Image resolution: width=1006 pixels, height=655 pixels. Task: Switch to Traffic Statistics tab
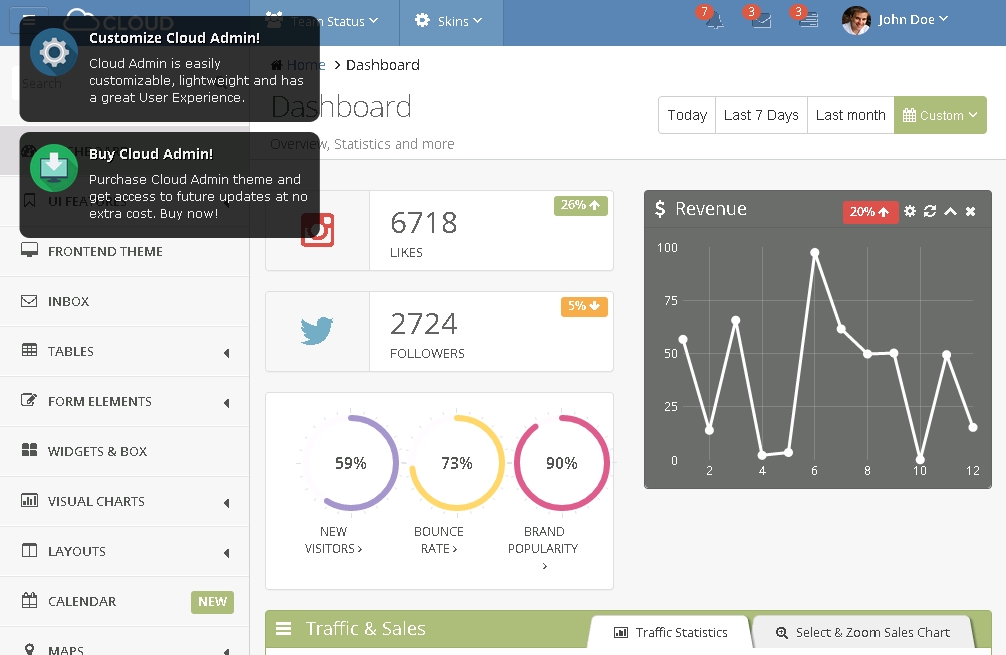[x=670, y=632]
